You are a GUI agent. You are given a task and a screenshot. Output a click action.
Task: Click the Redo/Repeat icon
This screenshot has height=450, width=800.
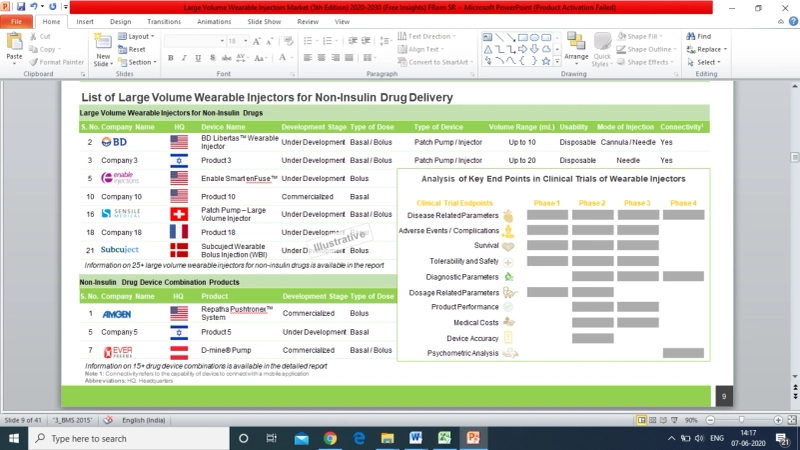point(53,7)
